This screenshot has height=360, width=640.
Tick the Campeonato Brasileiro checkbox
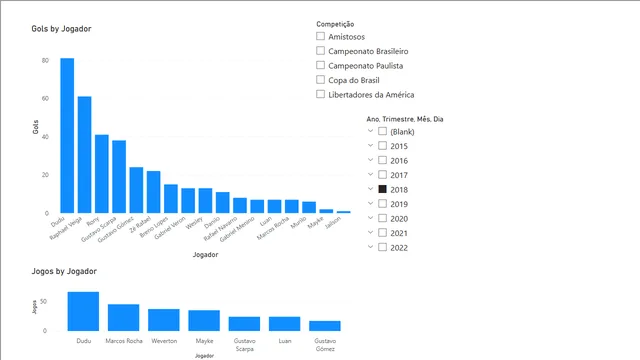(320, 51)
